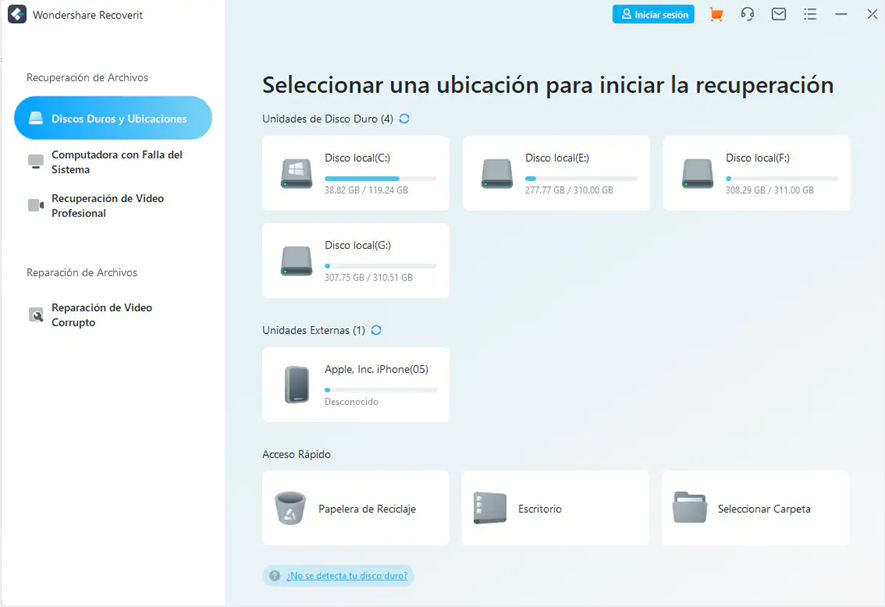Refresh the Unidades Externas list
Image resolution: width=885 pixels, height=607 pixels.
coord(376,330)
